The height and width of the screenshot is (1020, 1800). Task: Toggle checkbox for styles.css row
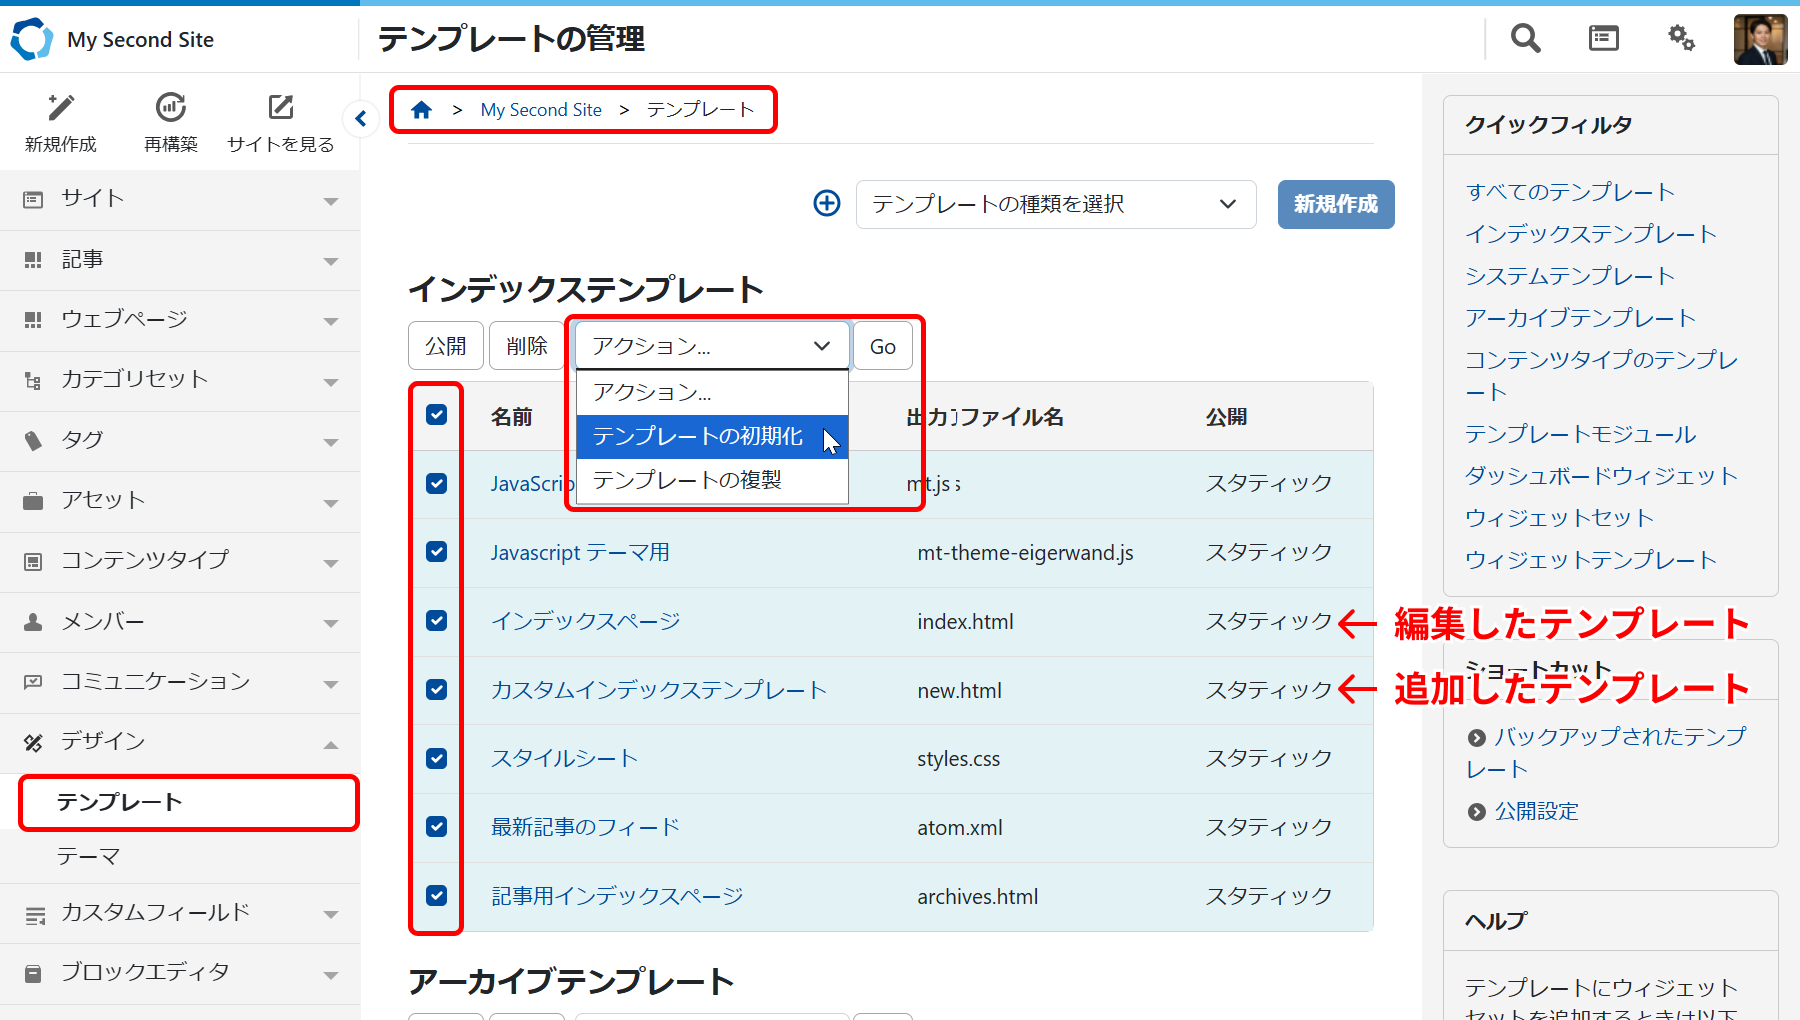[x=437, y=759]
